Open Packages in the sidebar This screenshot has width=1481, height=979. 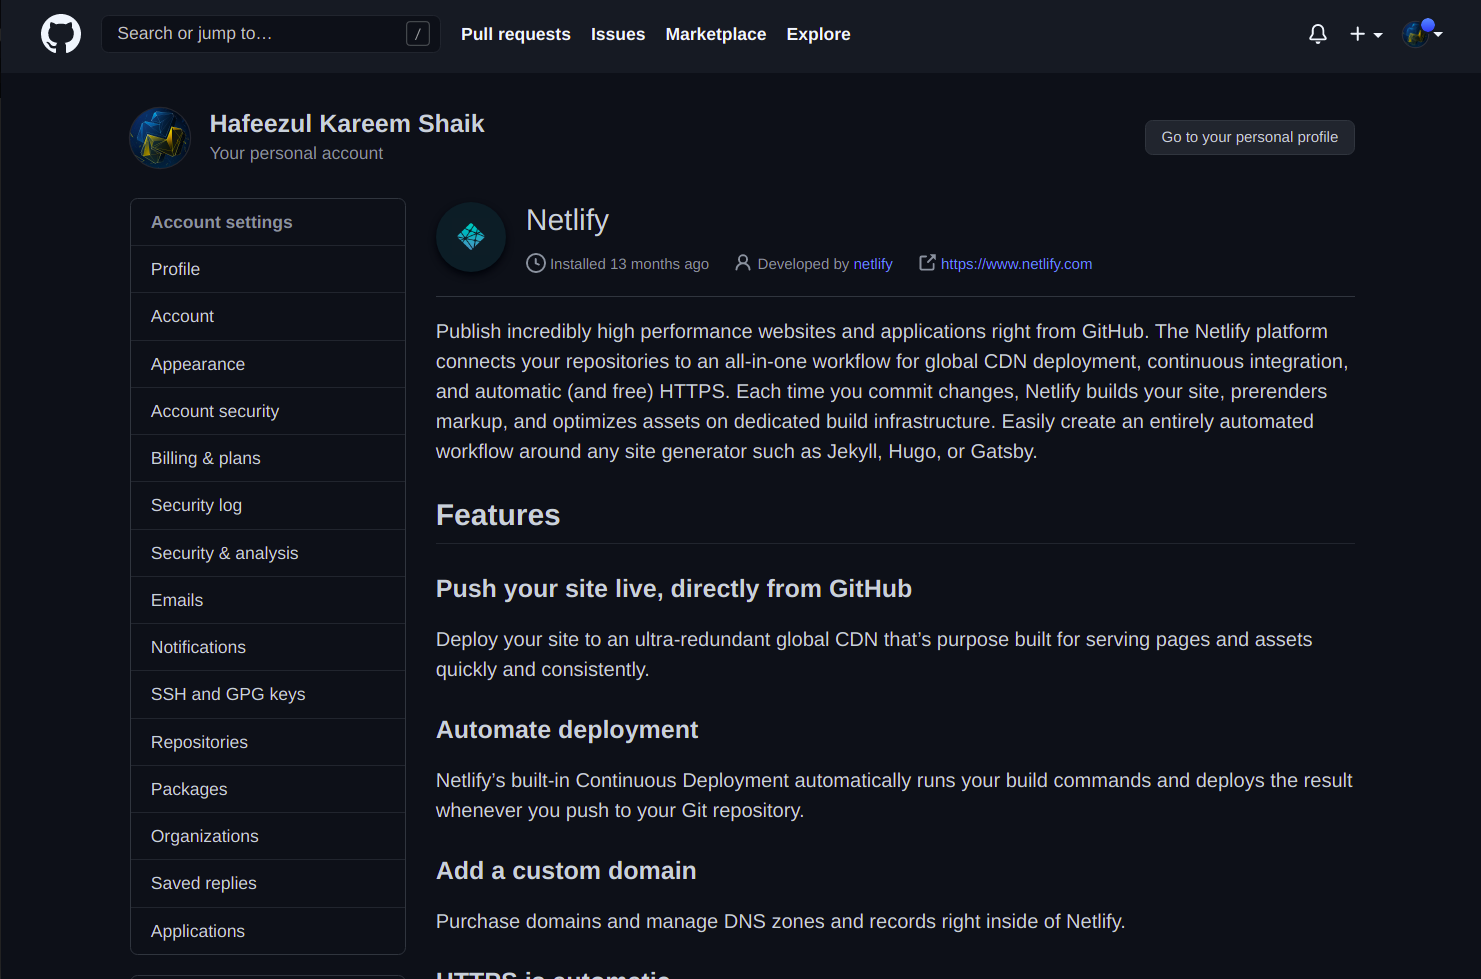point(268,789)
